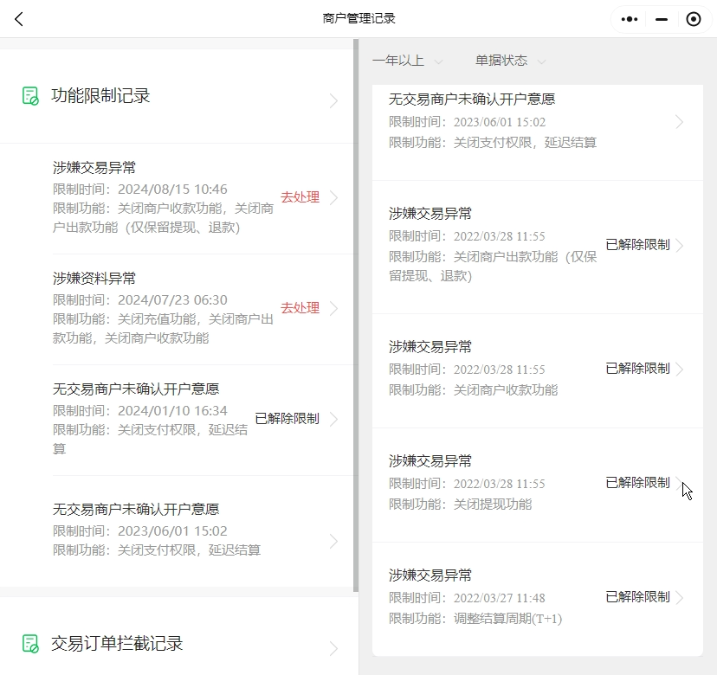Open the three-dots more menu

pyautogui.click(x=629, y=19)
